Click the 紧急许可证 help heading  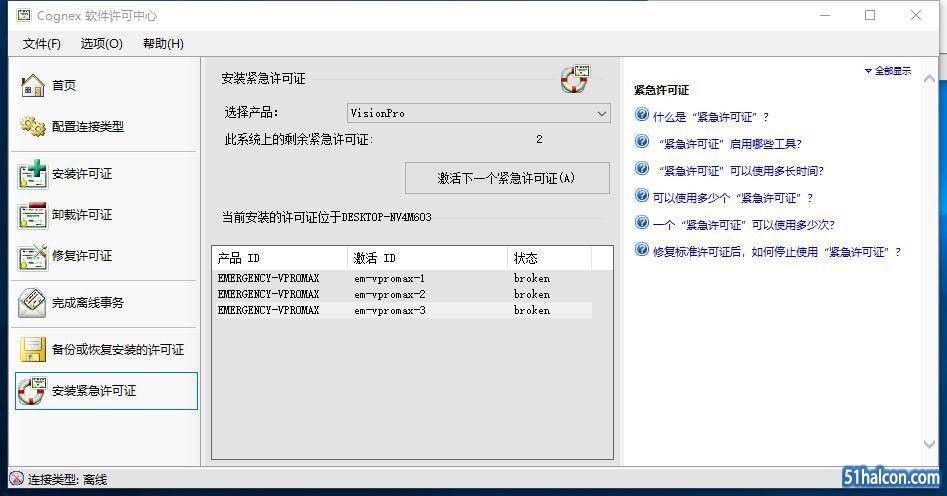pos(661,90)
